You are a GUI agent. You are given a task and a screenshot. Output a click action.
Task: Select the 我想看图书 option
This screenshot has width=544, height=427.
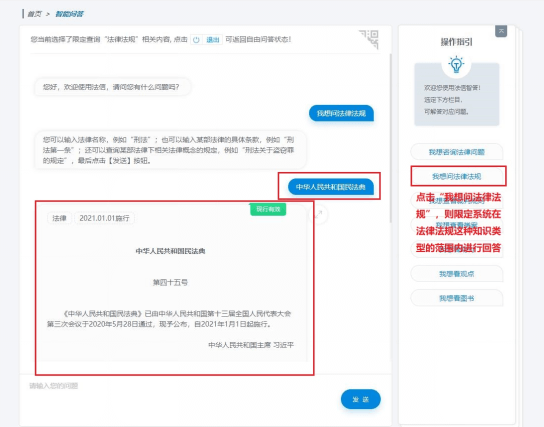tap(457, 298)
